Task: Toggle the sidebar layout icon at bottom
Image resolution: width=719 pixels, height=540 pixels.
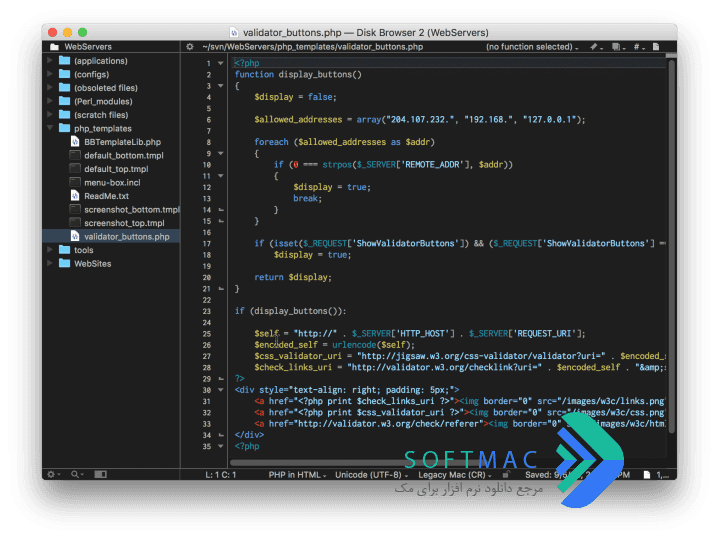Action: [x=100, y=474]
